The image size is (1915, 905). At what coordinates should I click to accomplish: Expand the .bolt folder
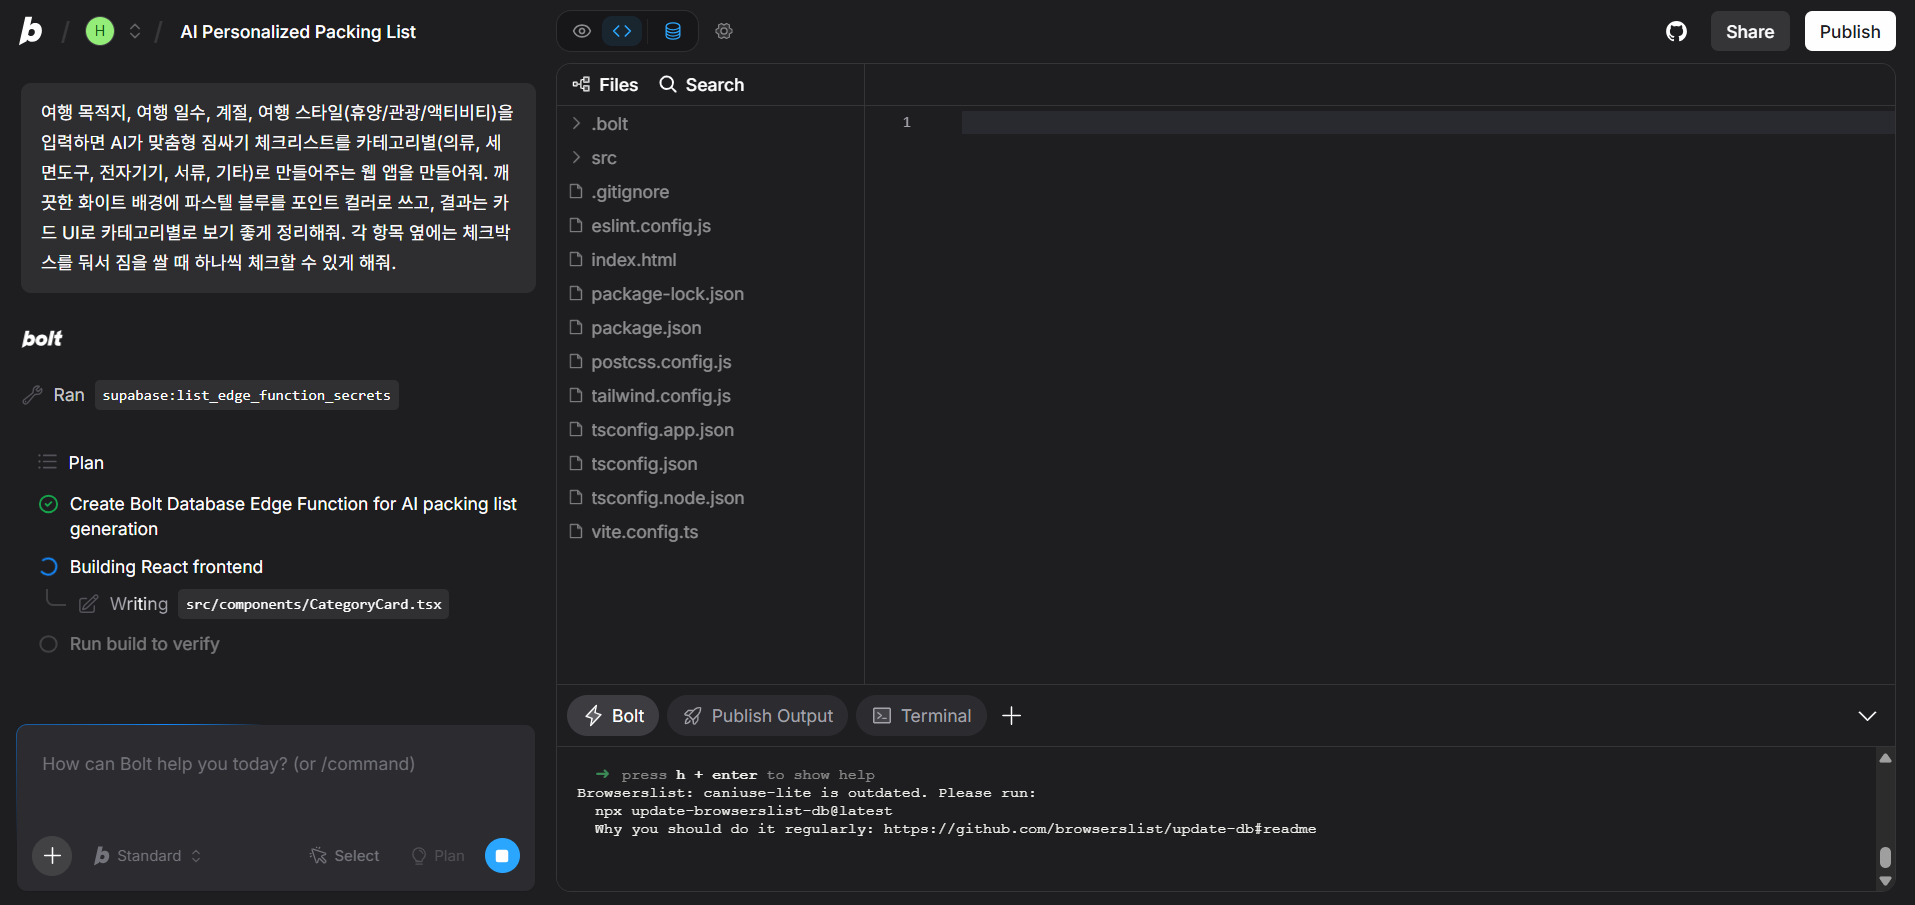coord(609,124)
